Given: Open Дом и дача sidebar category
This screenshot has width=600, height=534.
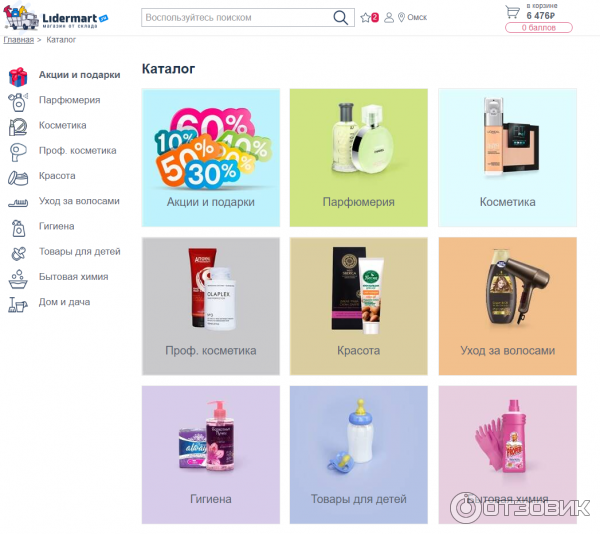Looking at the screenshot, I should coord(64,302).
